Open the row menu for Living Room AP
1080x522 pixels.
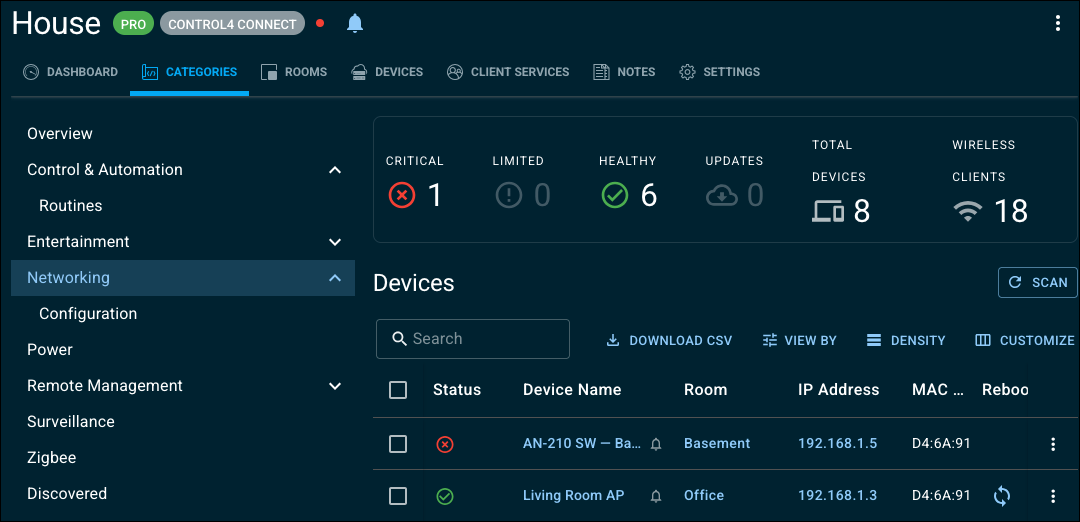point(1052,496)
